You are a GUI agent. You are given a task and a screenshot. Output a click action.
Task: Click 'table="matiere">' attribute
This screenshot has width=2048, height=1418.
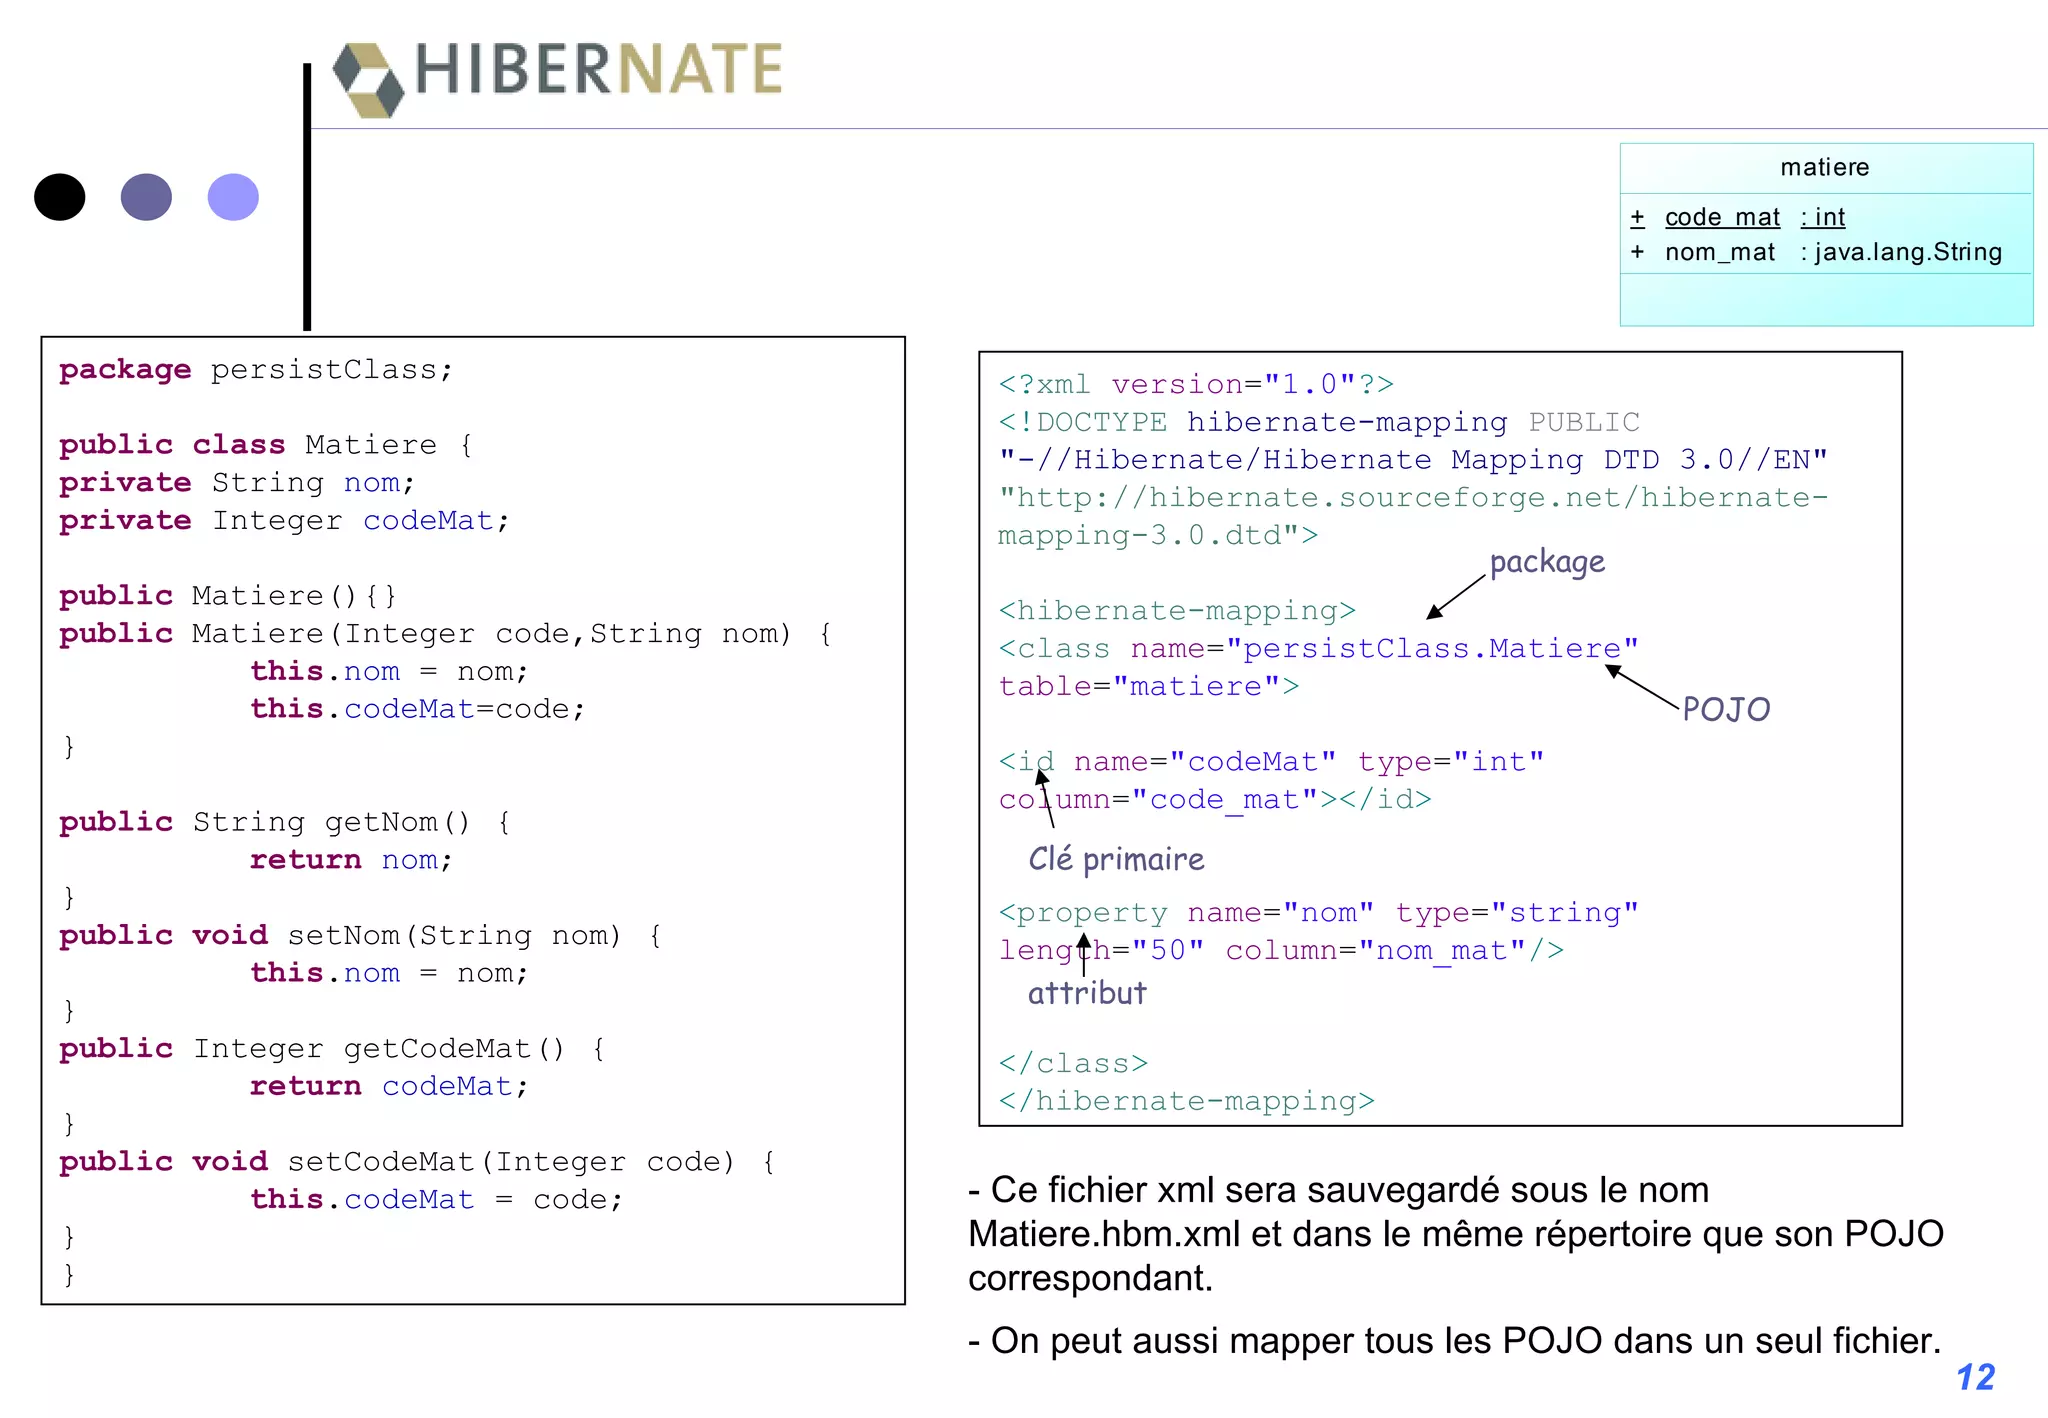[x=1149, y=686]
